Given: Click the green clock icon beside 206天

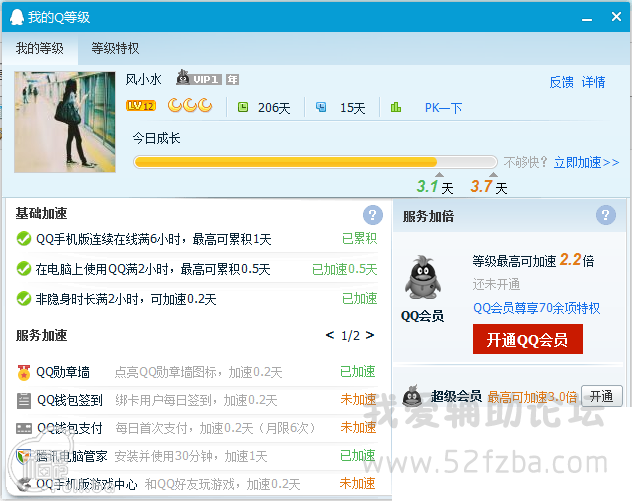Looking at the screenshot, I should pos(243,107).
